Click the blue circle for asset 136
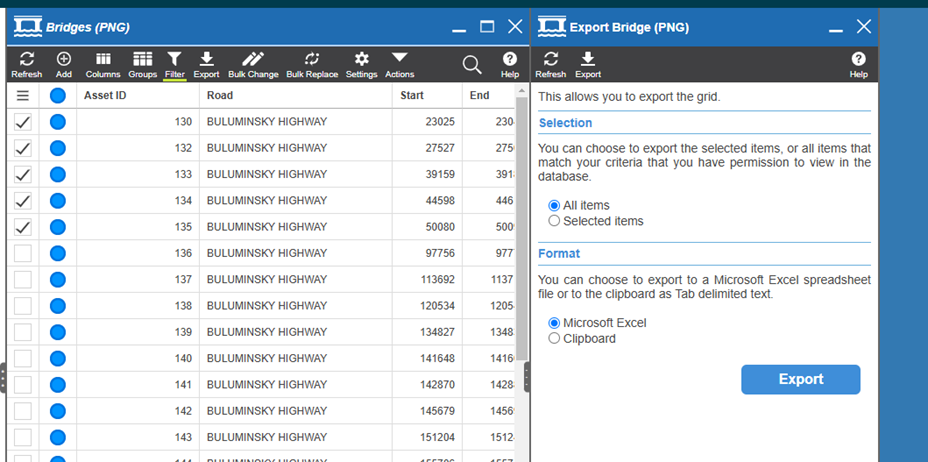Screen dimensions: 928x462 (57, 253)
